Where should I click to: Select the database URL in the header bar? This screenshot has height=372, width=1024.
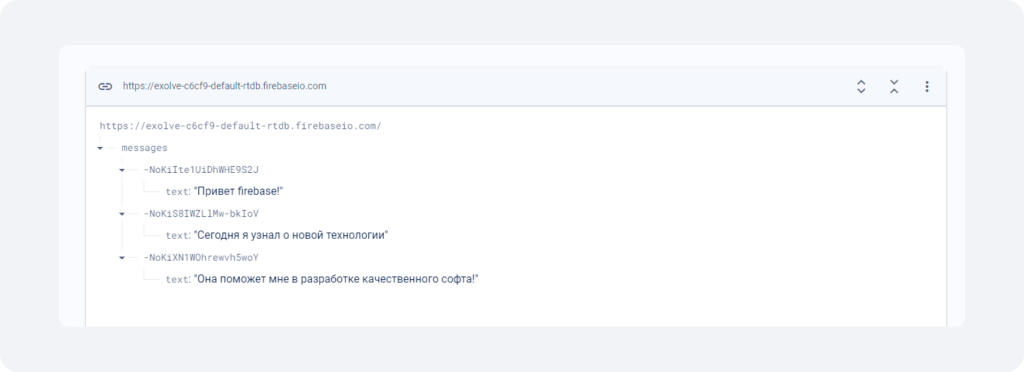click(225, 86)
